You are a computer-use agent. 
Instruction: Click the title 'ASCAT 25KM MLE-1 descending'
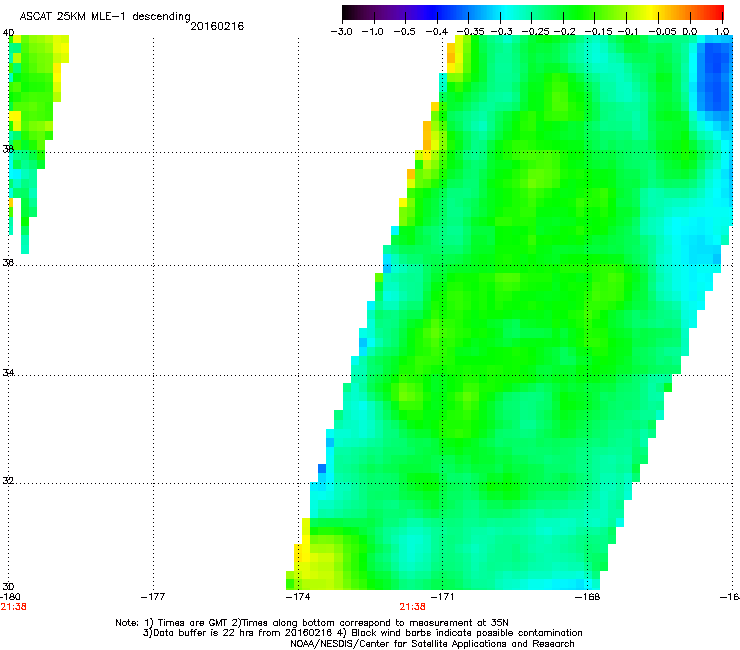(105, 16)
